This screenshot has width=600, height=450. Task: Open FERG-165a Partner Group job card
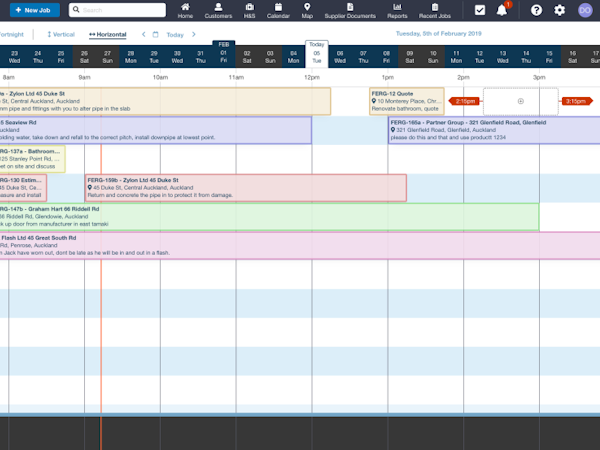[494, 130]
